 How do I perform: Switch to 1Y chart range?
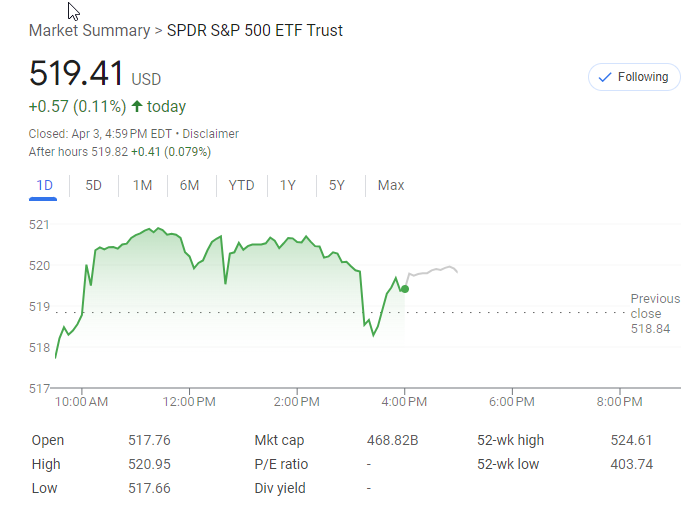[288, 185]
